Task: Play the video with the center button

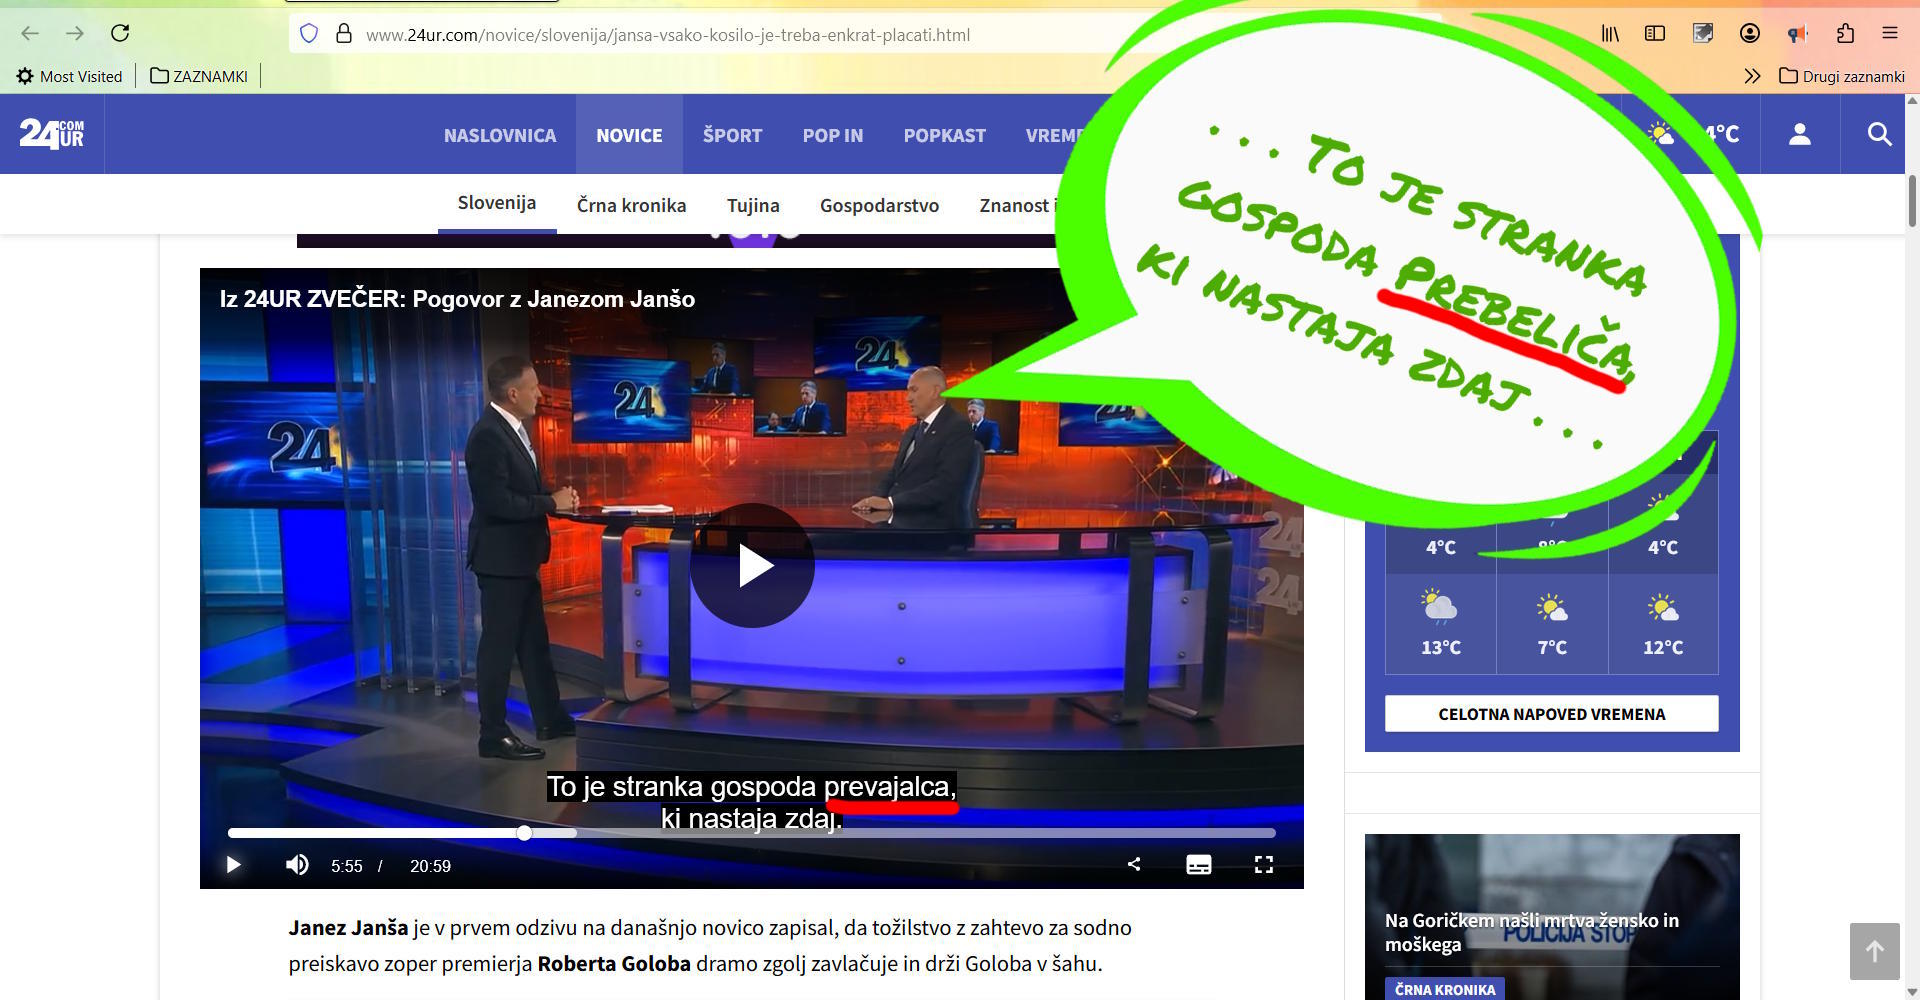Action: (x=752, y=566)
